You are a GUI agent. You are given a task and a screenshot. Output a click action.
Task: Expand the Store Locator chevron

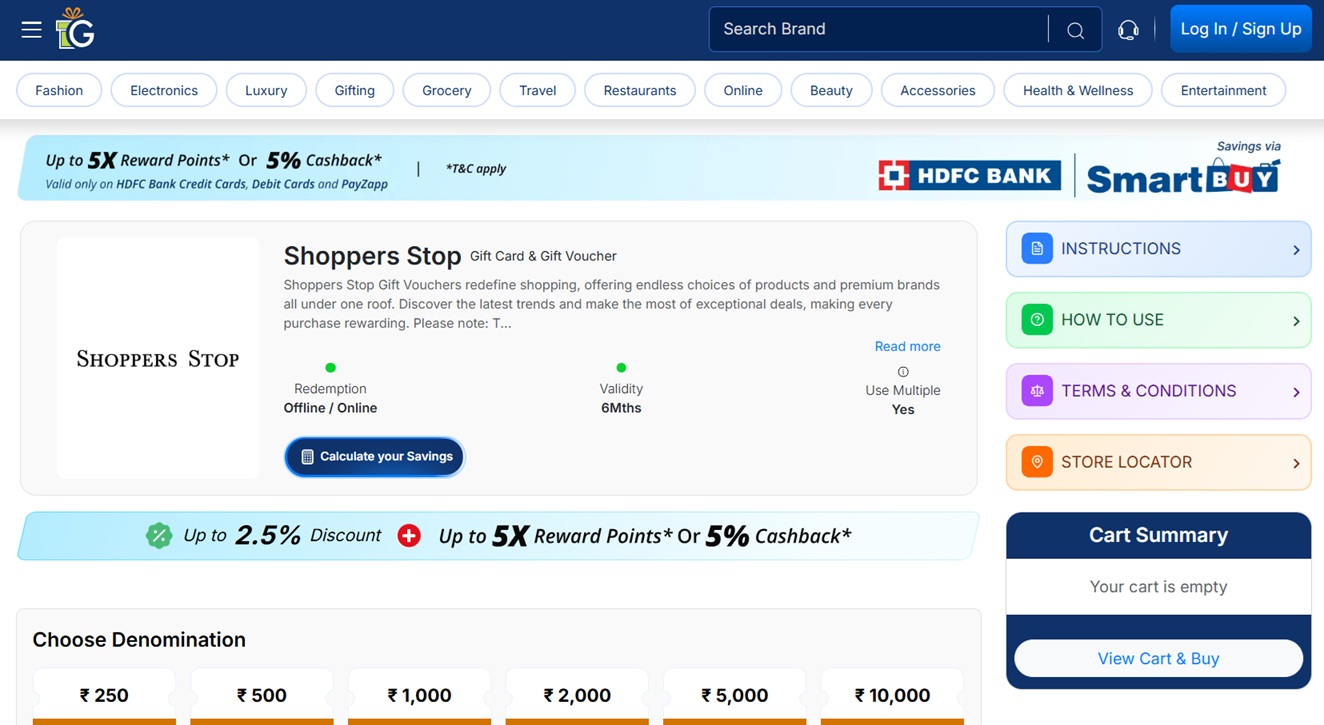tap(1296, 463)
